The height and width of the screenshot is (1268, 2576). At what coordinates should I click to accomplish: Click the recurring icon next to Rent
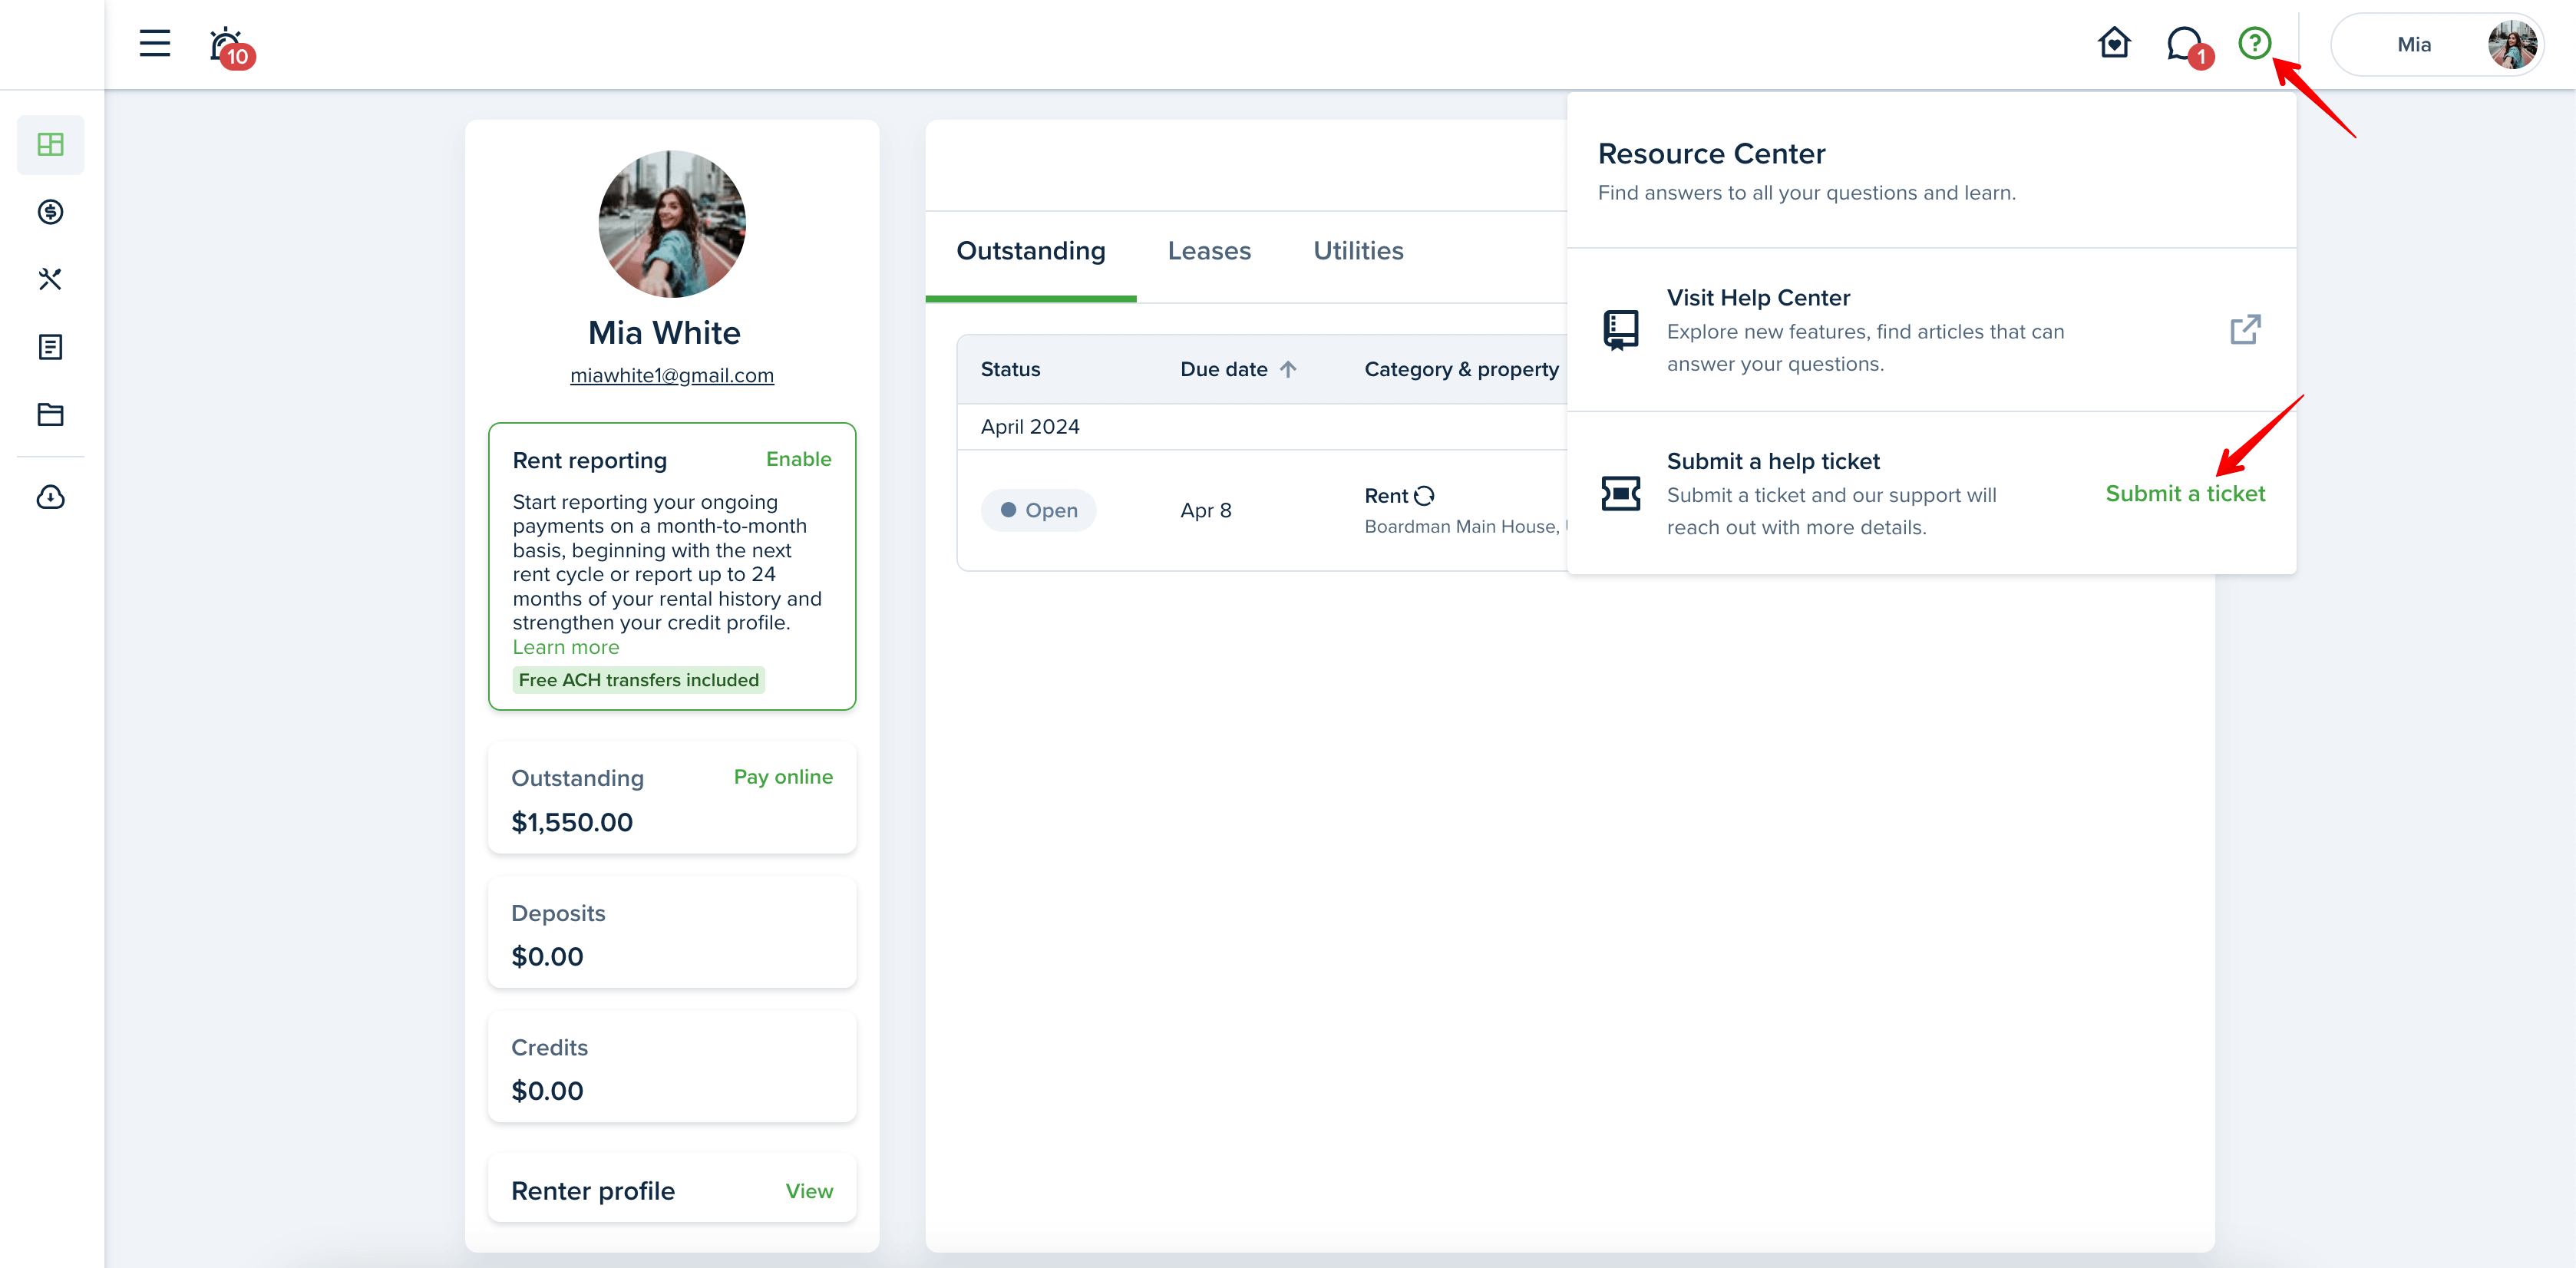pos(1424,495)
